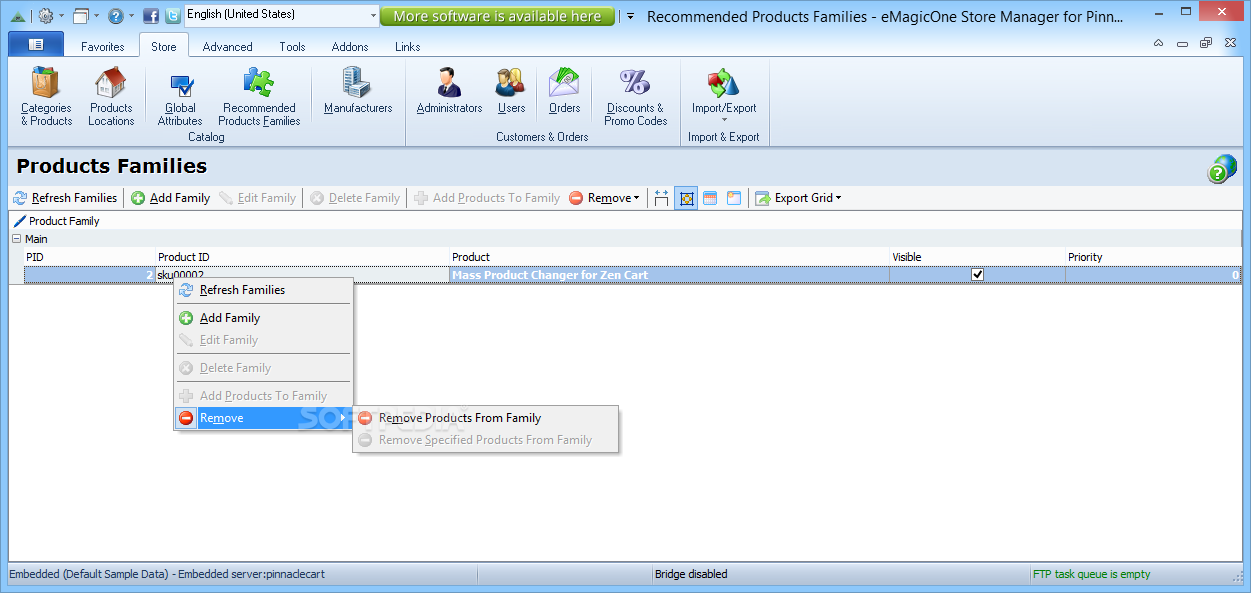1251x593 pixels.
Task: Click Add Products To Family in toolbar
Action: point(487,198)
